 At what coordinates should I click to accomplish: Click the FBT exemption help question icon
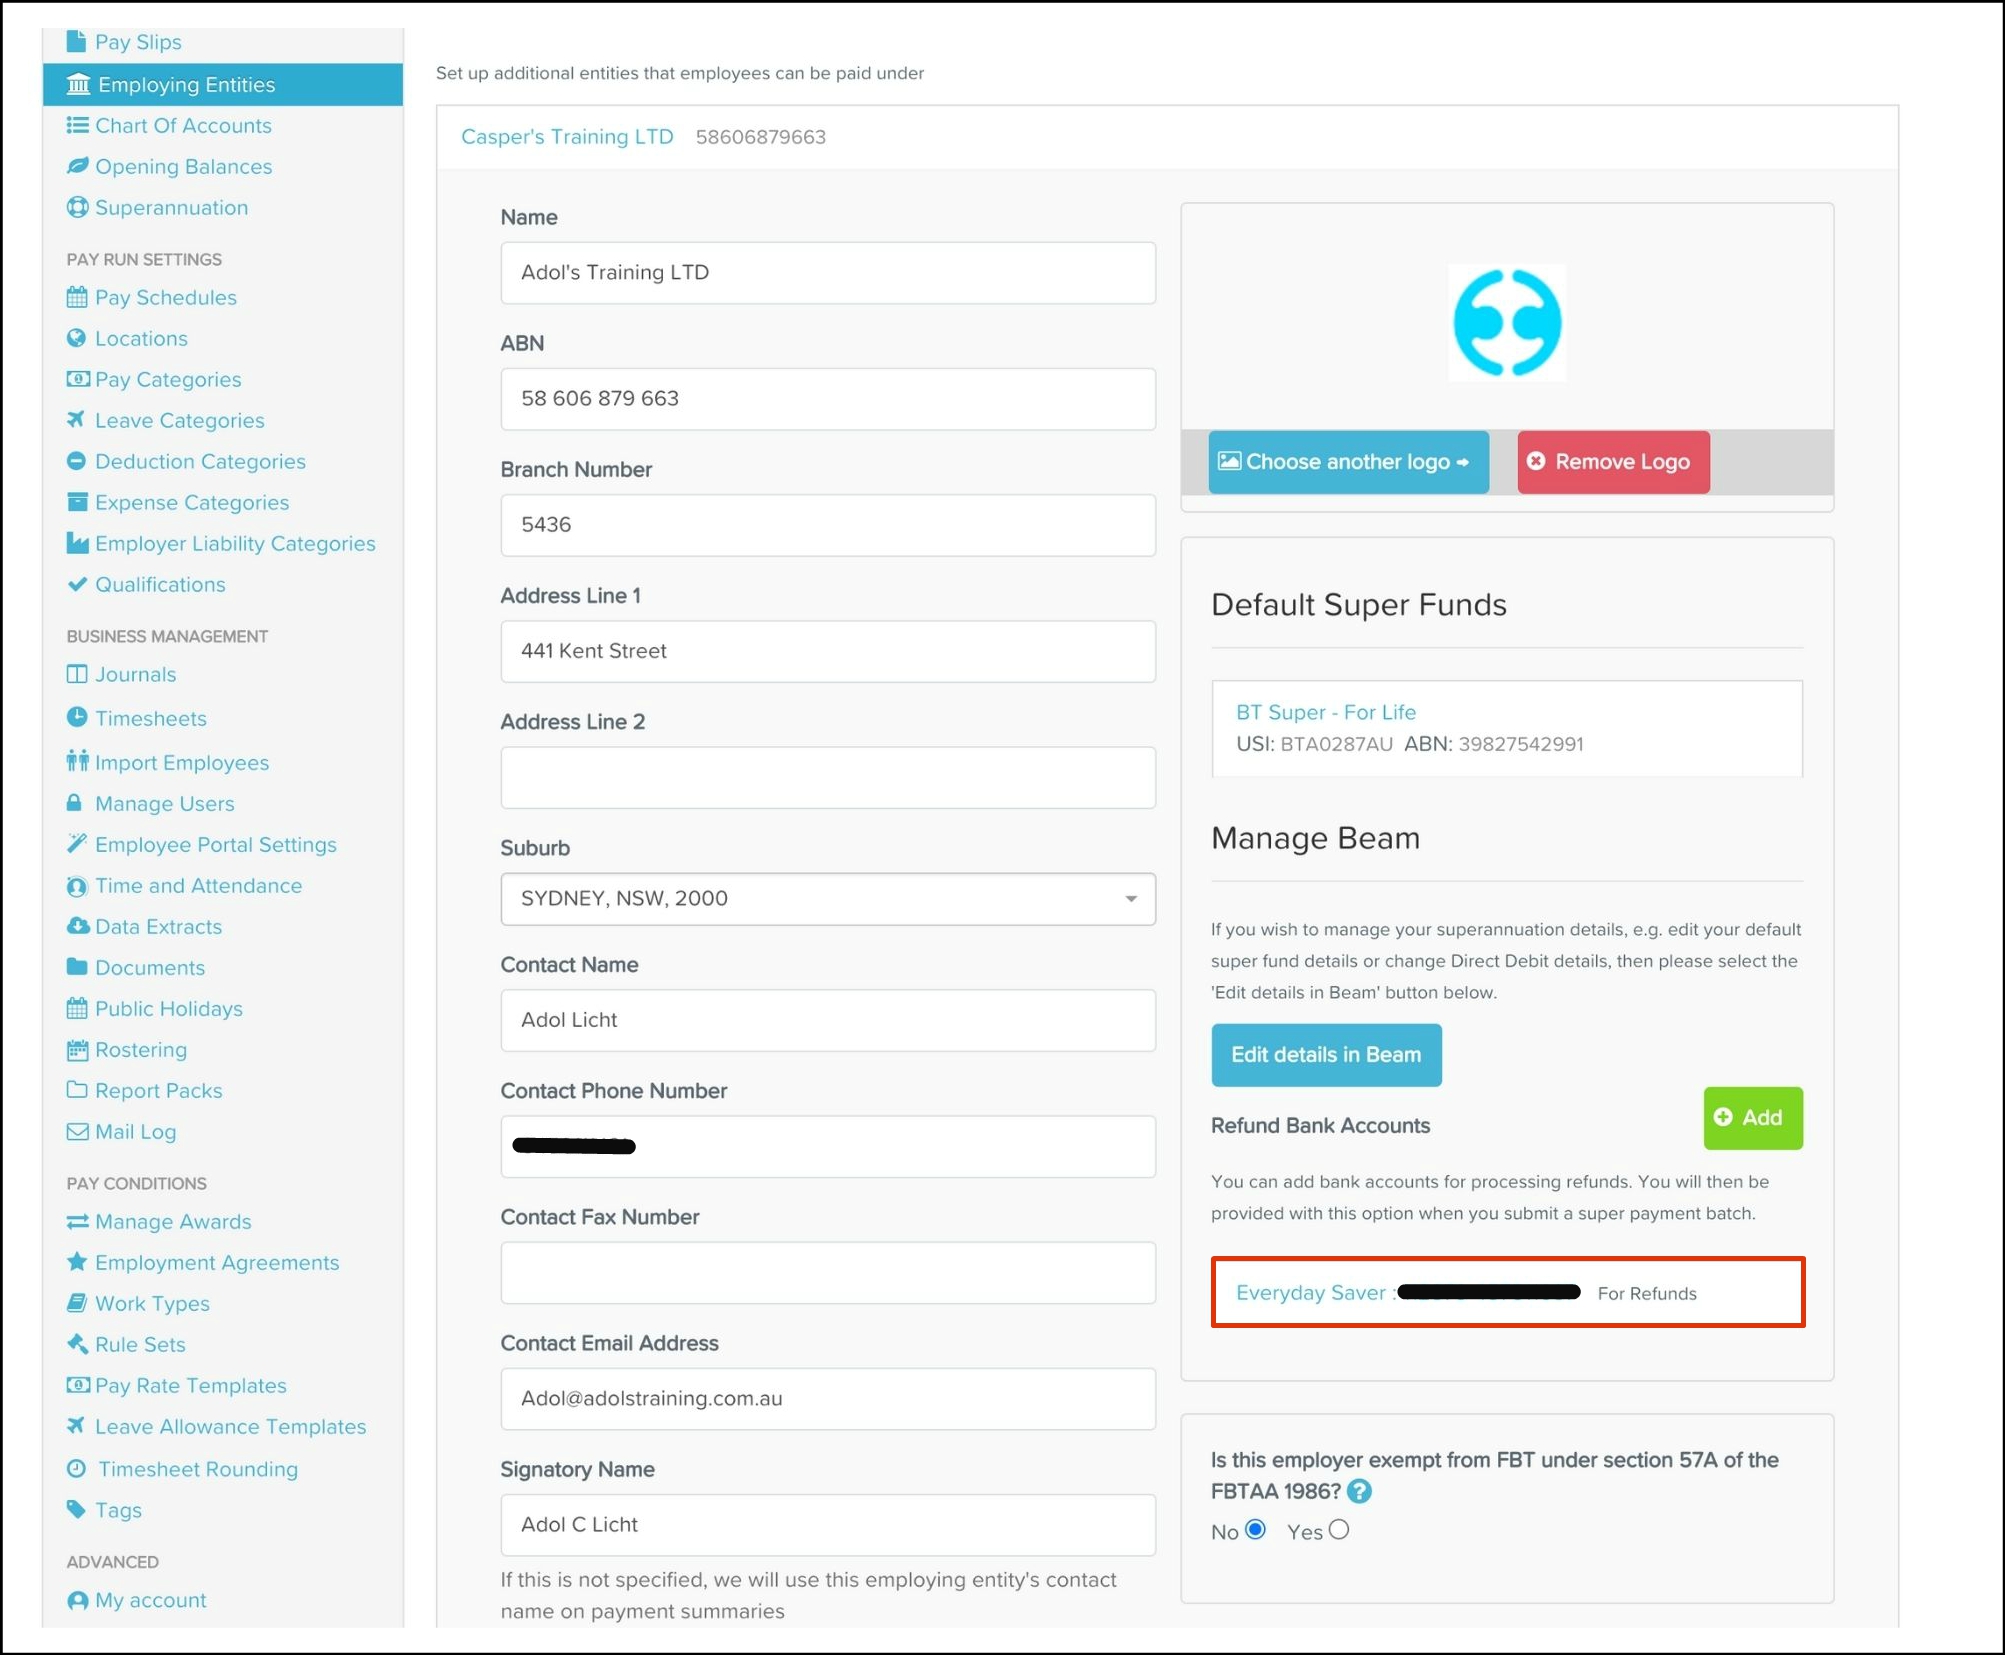1359,1491
